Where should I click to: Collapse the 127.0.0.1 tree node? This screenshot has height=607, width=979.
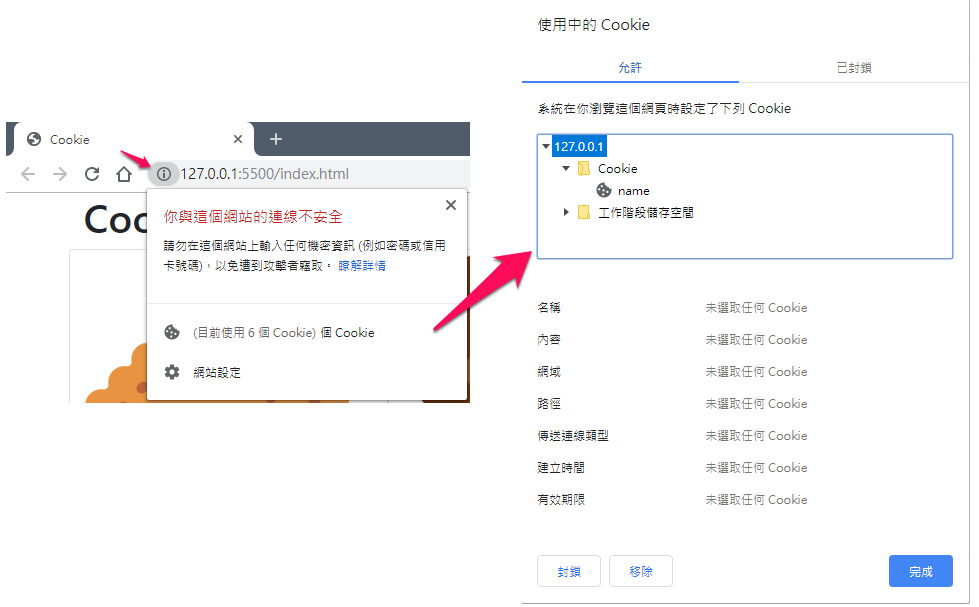click(x=546, y=147)
